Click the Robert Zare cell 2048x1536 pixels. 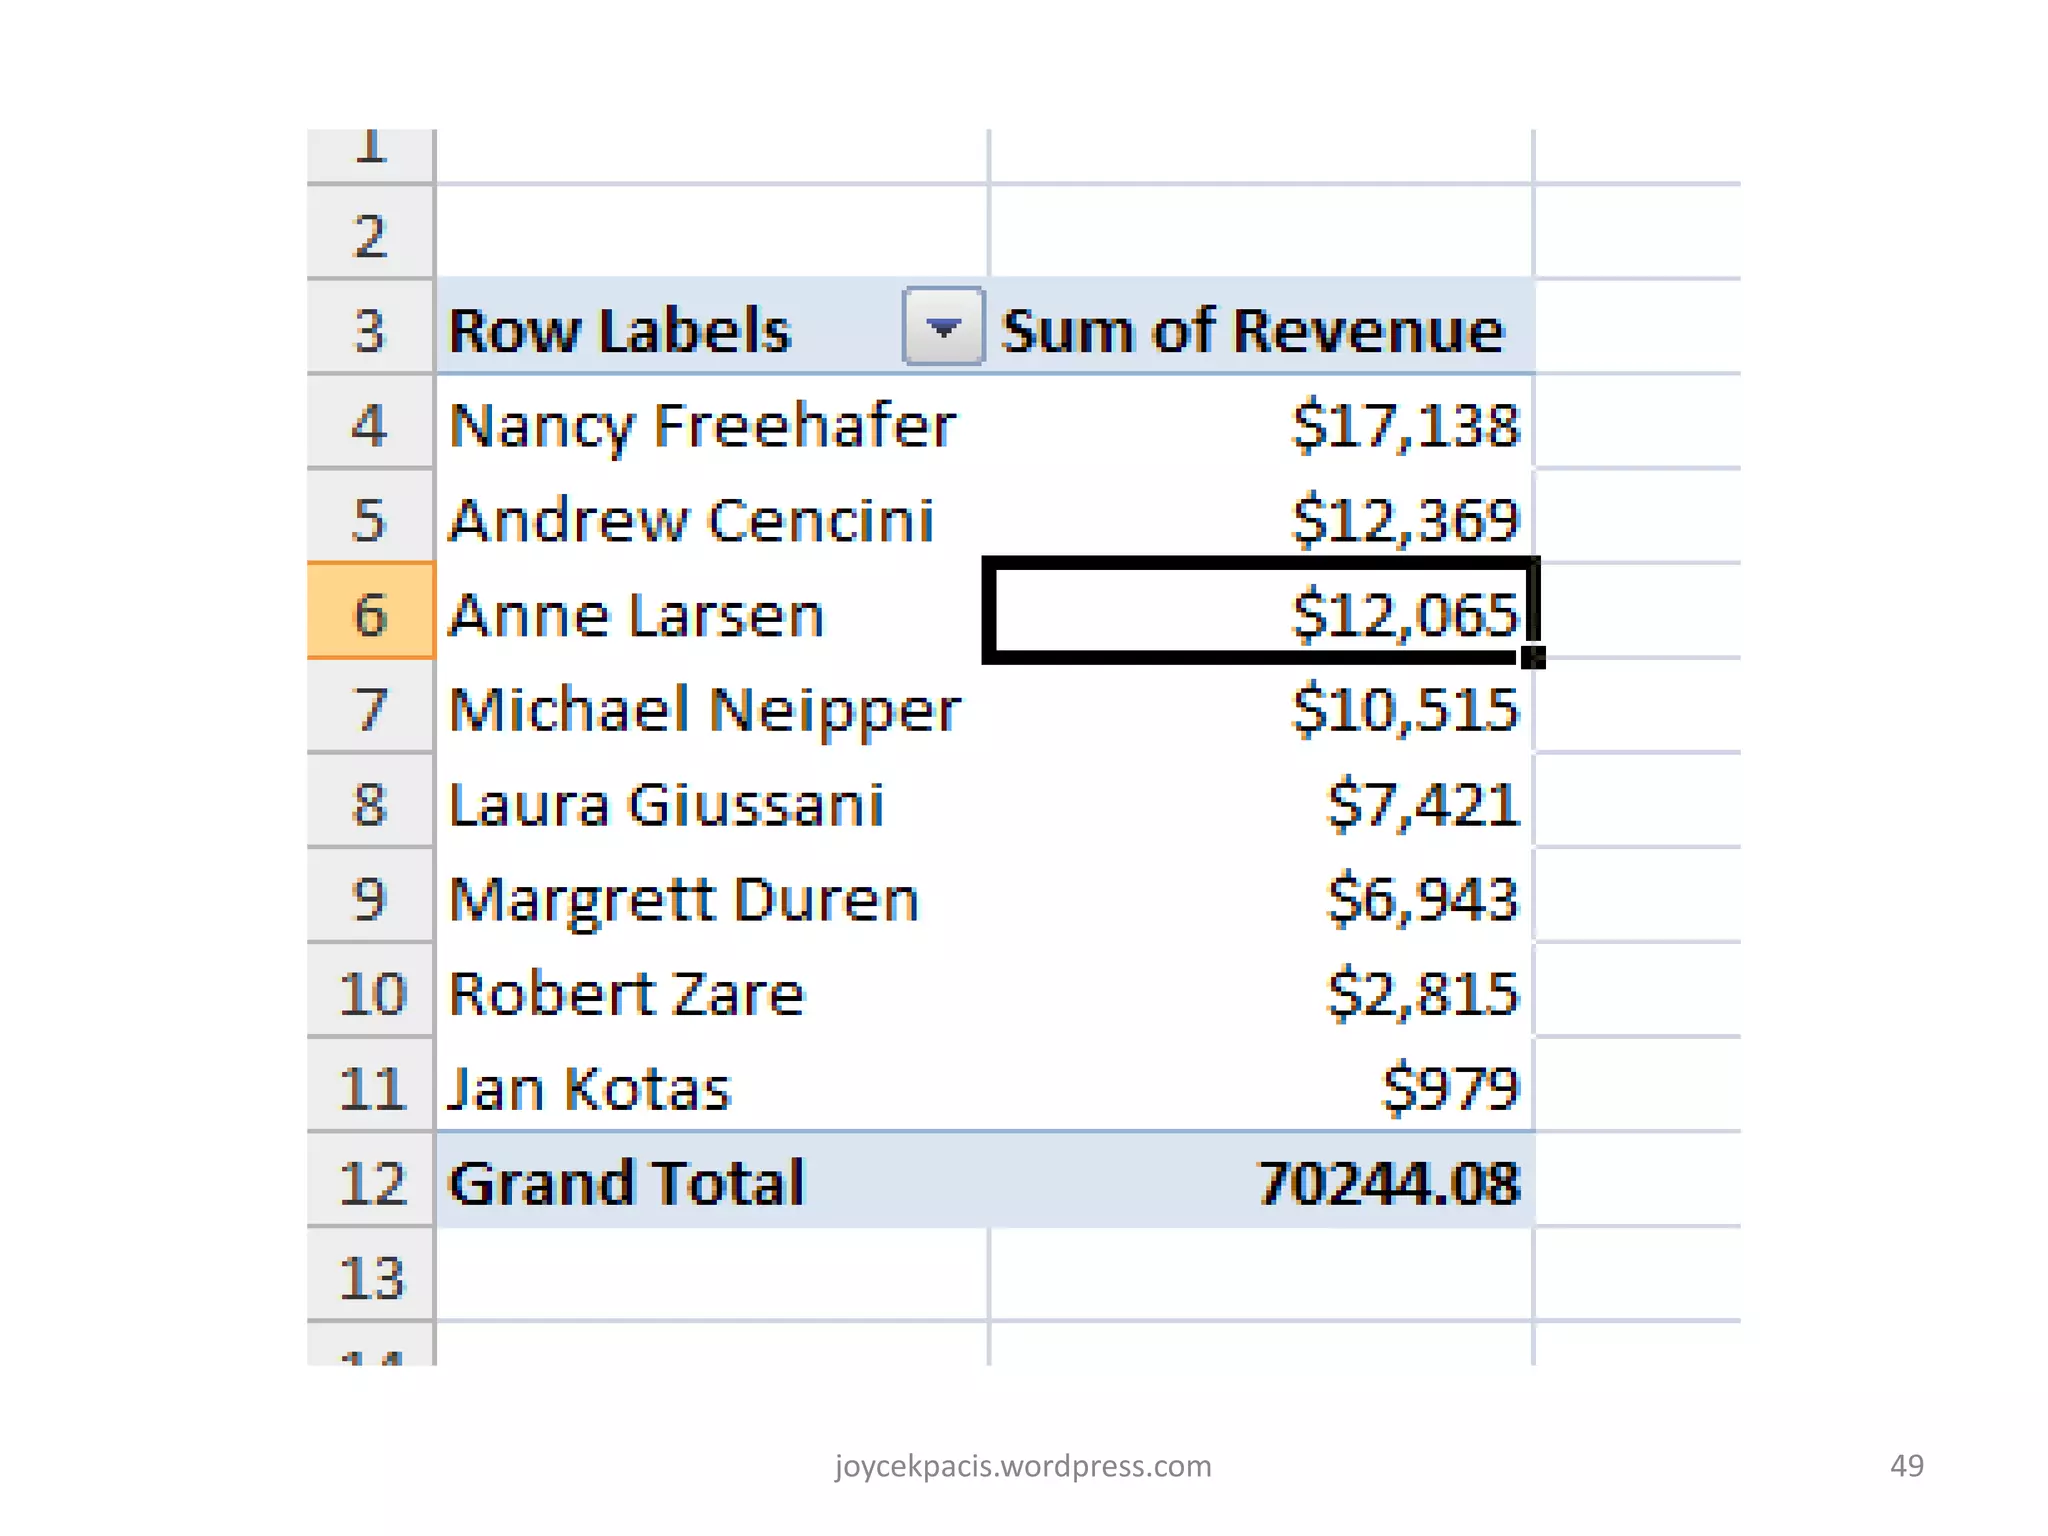pos(626,993)
